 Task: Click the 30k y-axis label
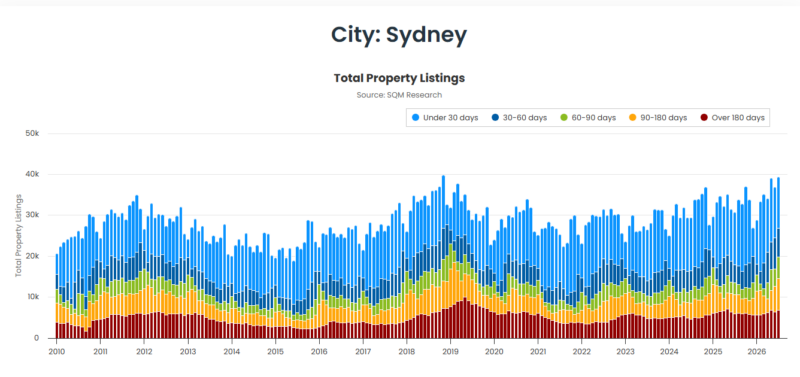[x=32, y=215]
